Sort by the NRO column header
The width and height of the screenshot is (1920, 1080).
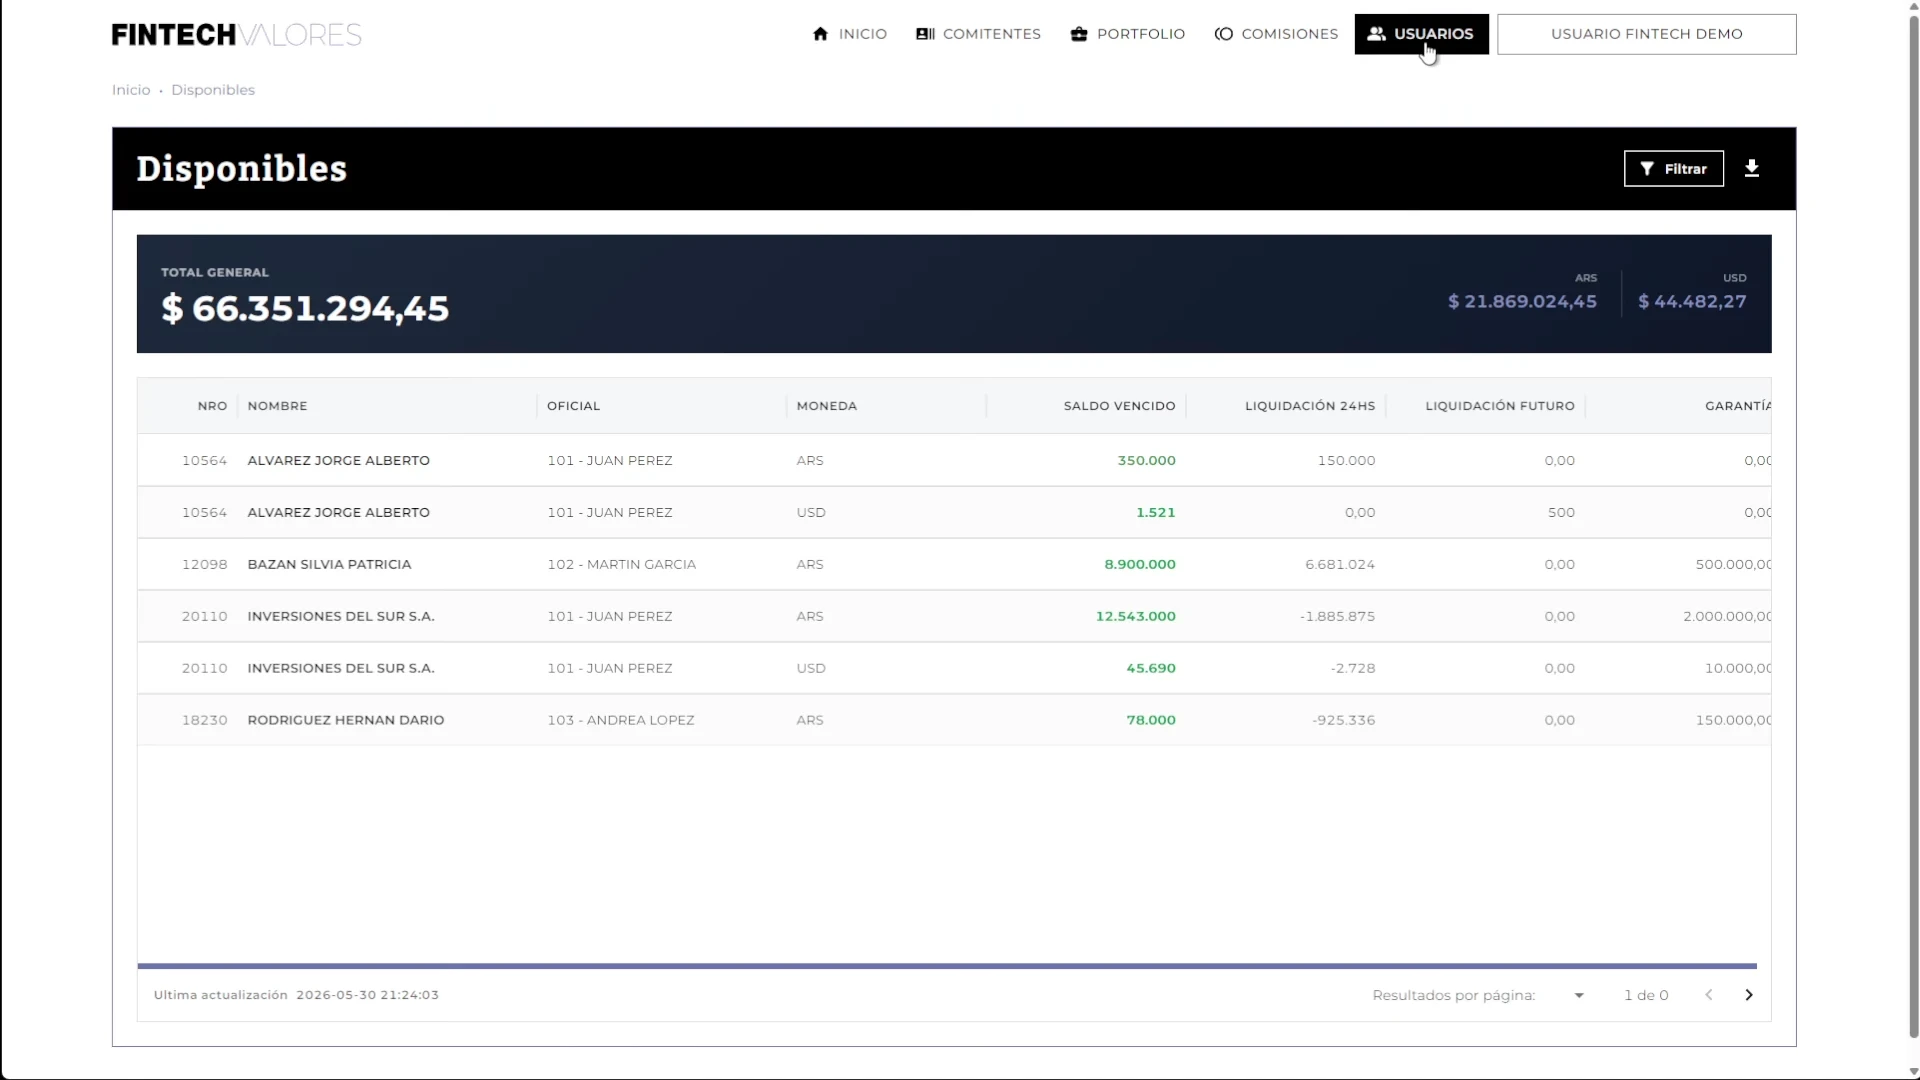click(212, 406)
